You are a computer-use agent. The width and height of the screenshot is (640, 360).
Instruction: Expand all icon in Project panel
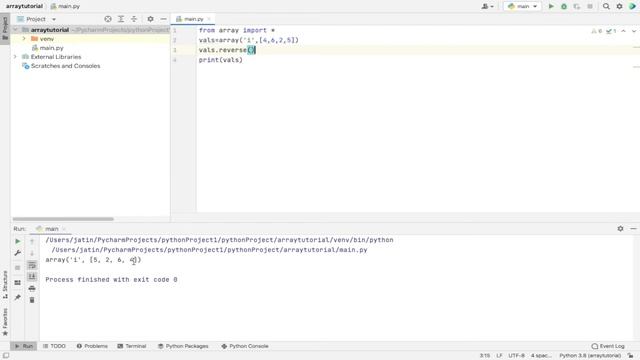point(121,19)
